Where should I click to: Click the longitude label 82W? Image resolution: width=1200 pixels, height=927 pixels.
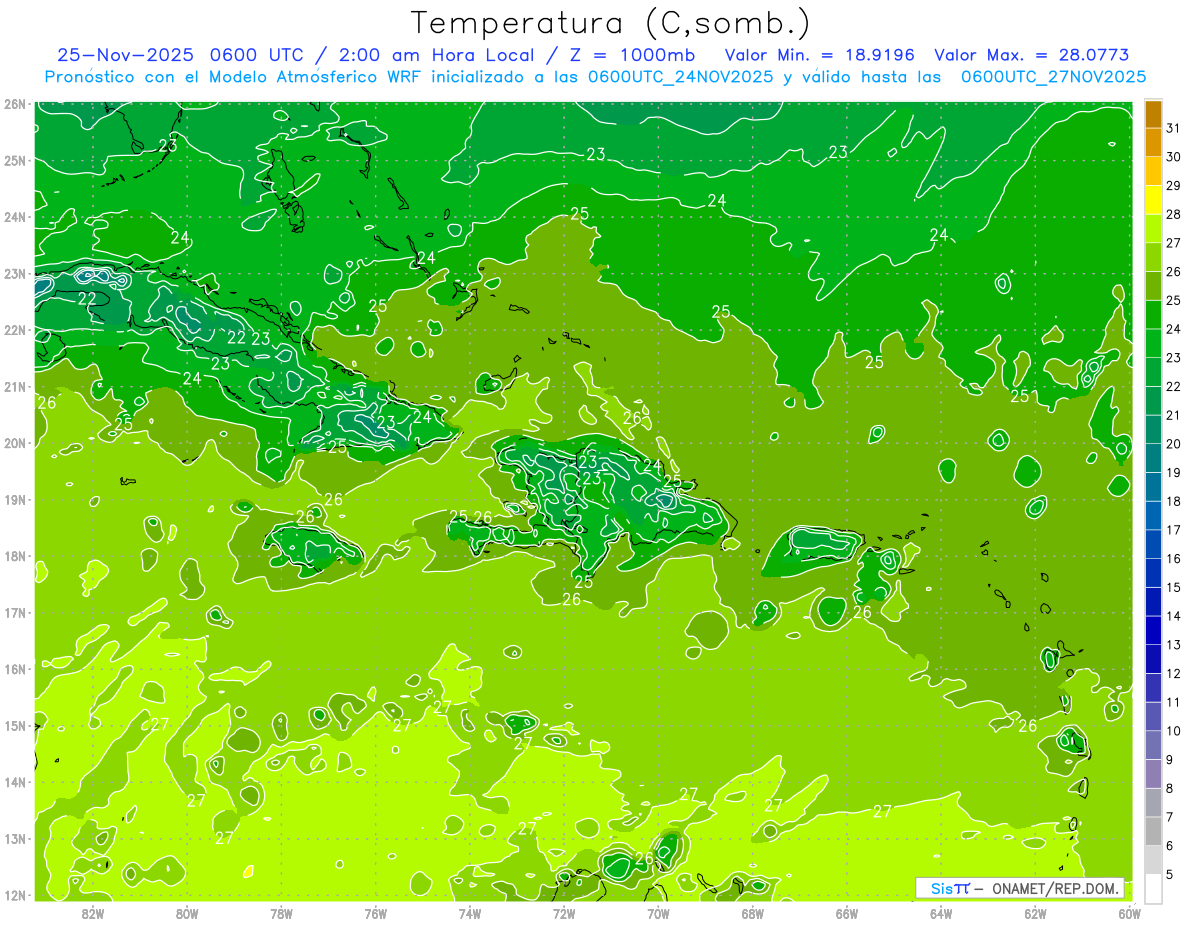[x=93, y=913]
